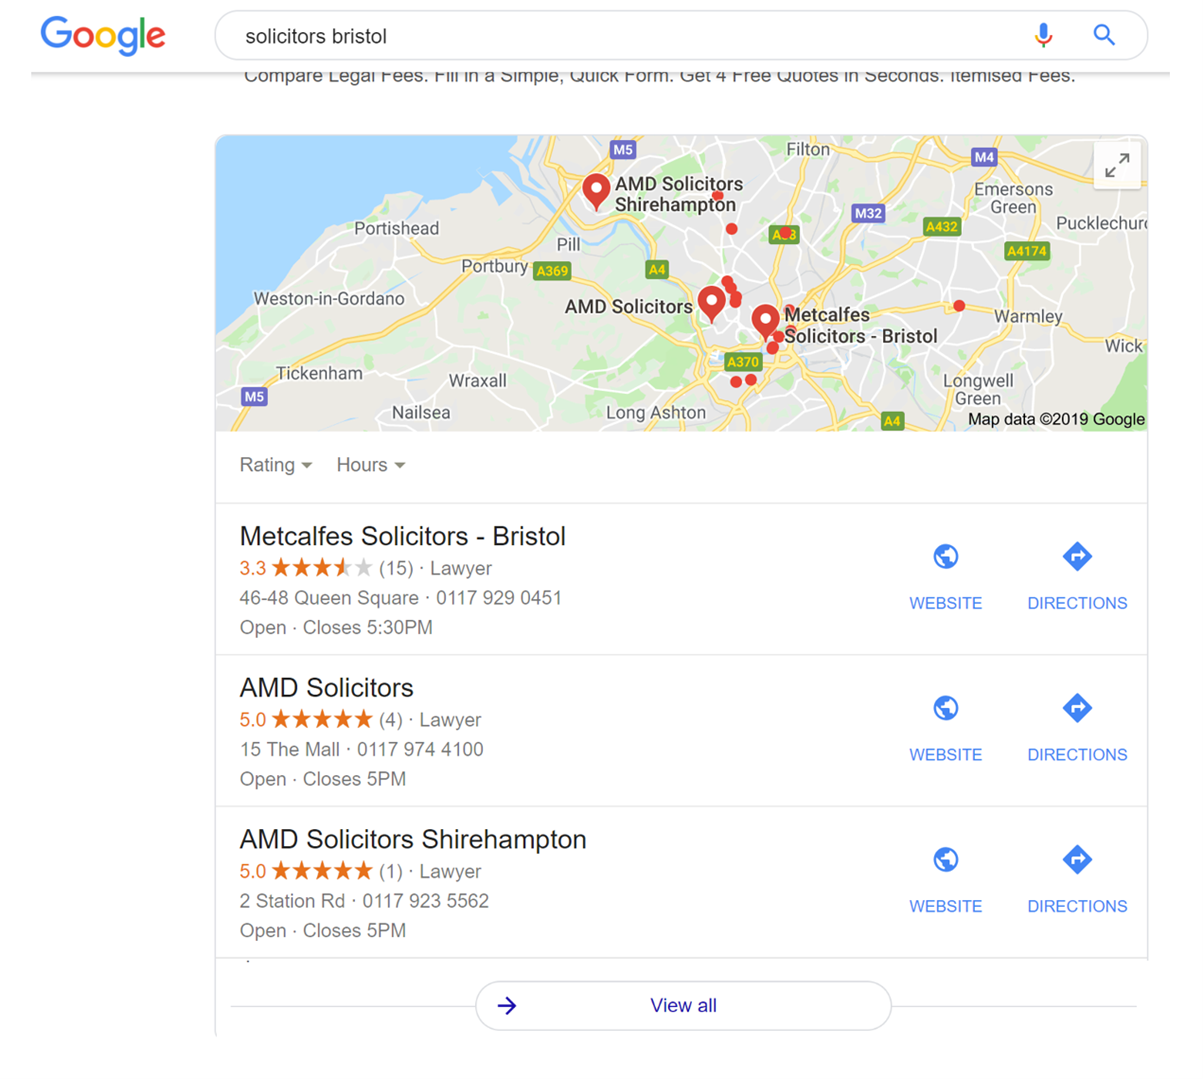Viewport: 1203px width, 1079px height.
Task: Click the AMD Solicitors map pin
Action: pos(711,300)
